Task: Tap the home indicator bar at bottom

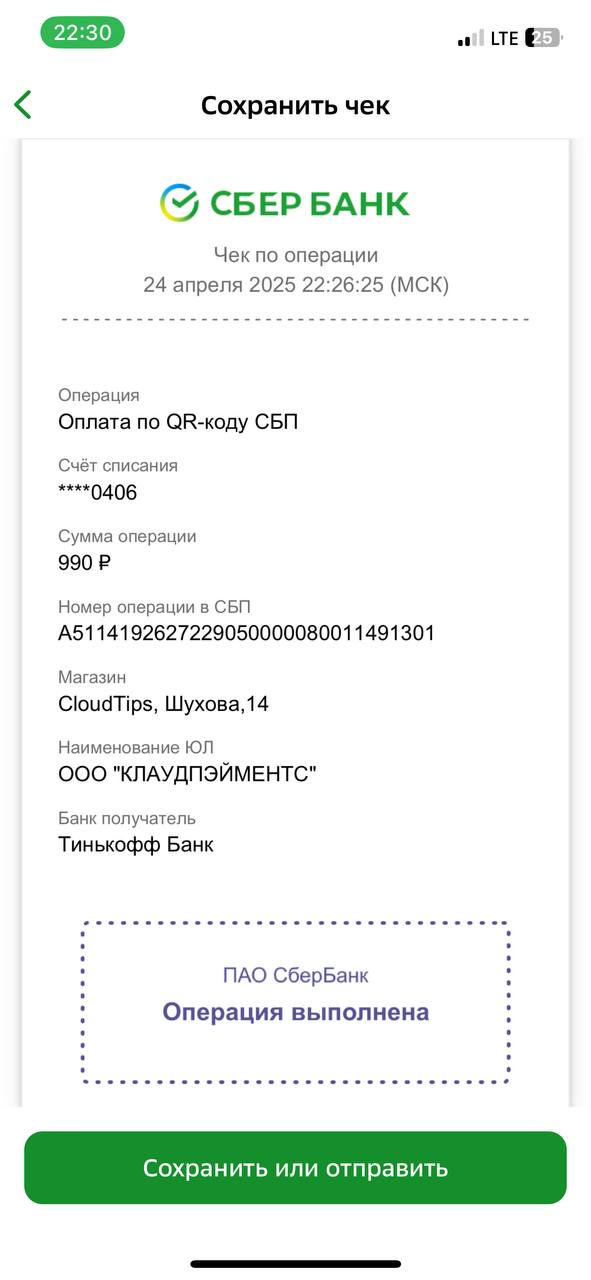Action: (x=296, y=1264)
